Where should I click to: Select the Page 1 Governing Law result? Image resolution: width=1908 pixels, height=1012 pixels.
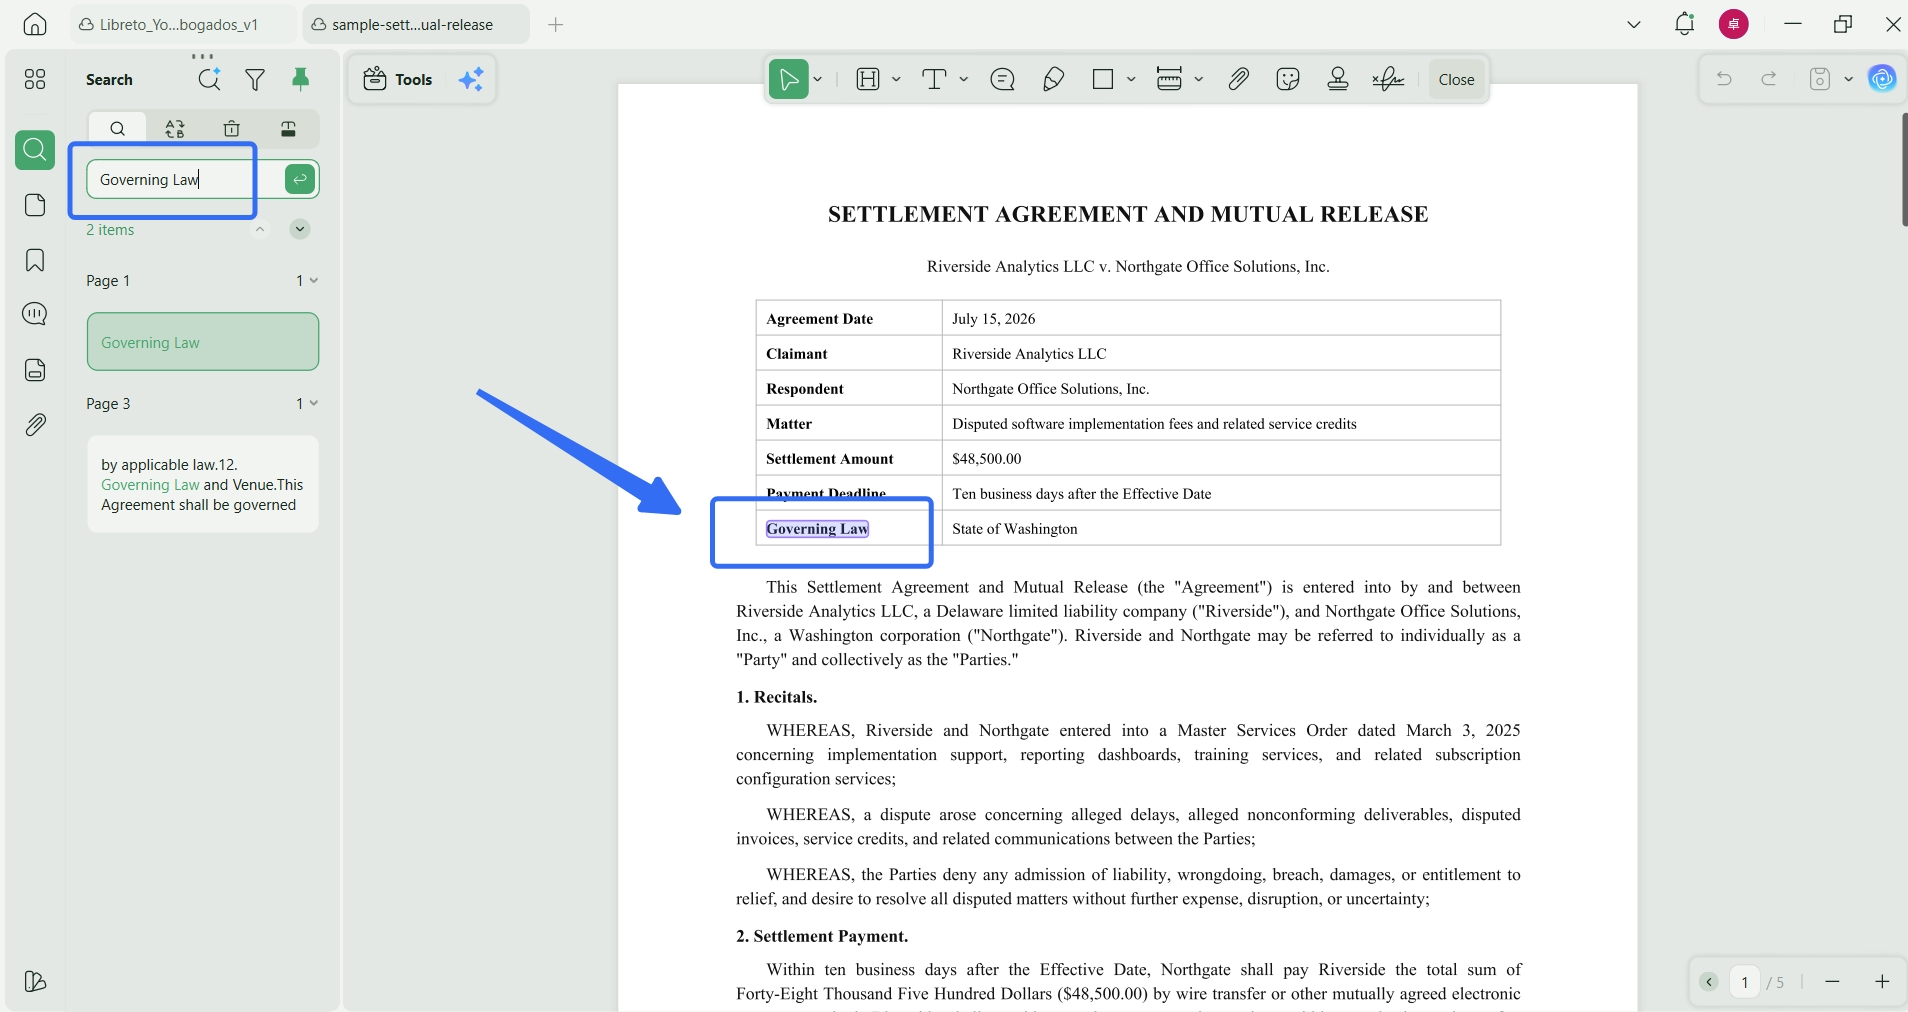click(x=203, y=342)
